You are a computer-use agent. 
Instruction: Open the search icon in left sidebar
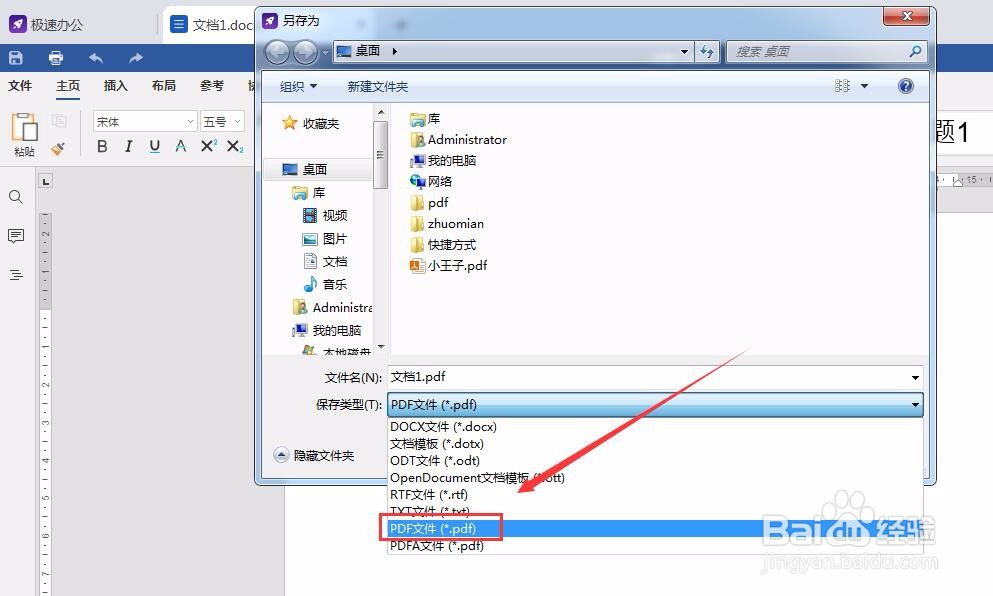click(15, 197)
